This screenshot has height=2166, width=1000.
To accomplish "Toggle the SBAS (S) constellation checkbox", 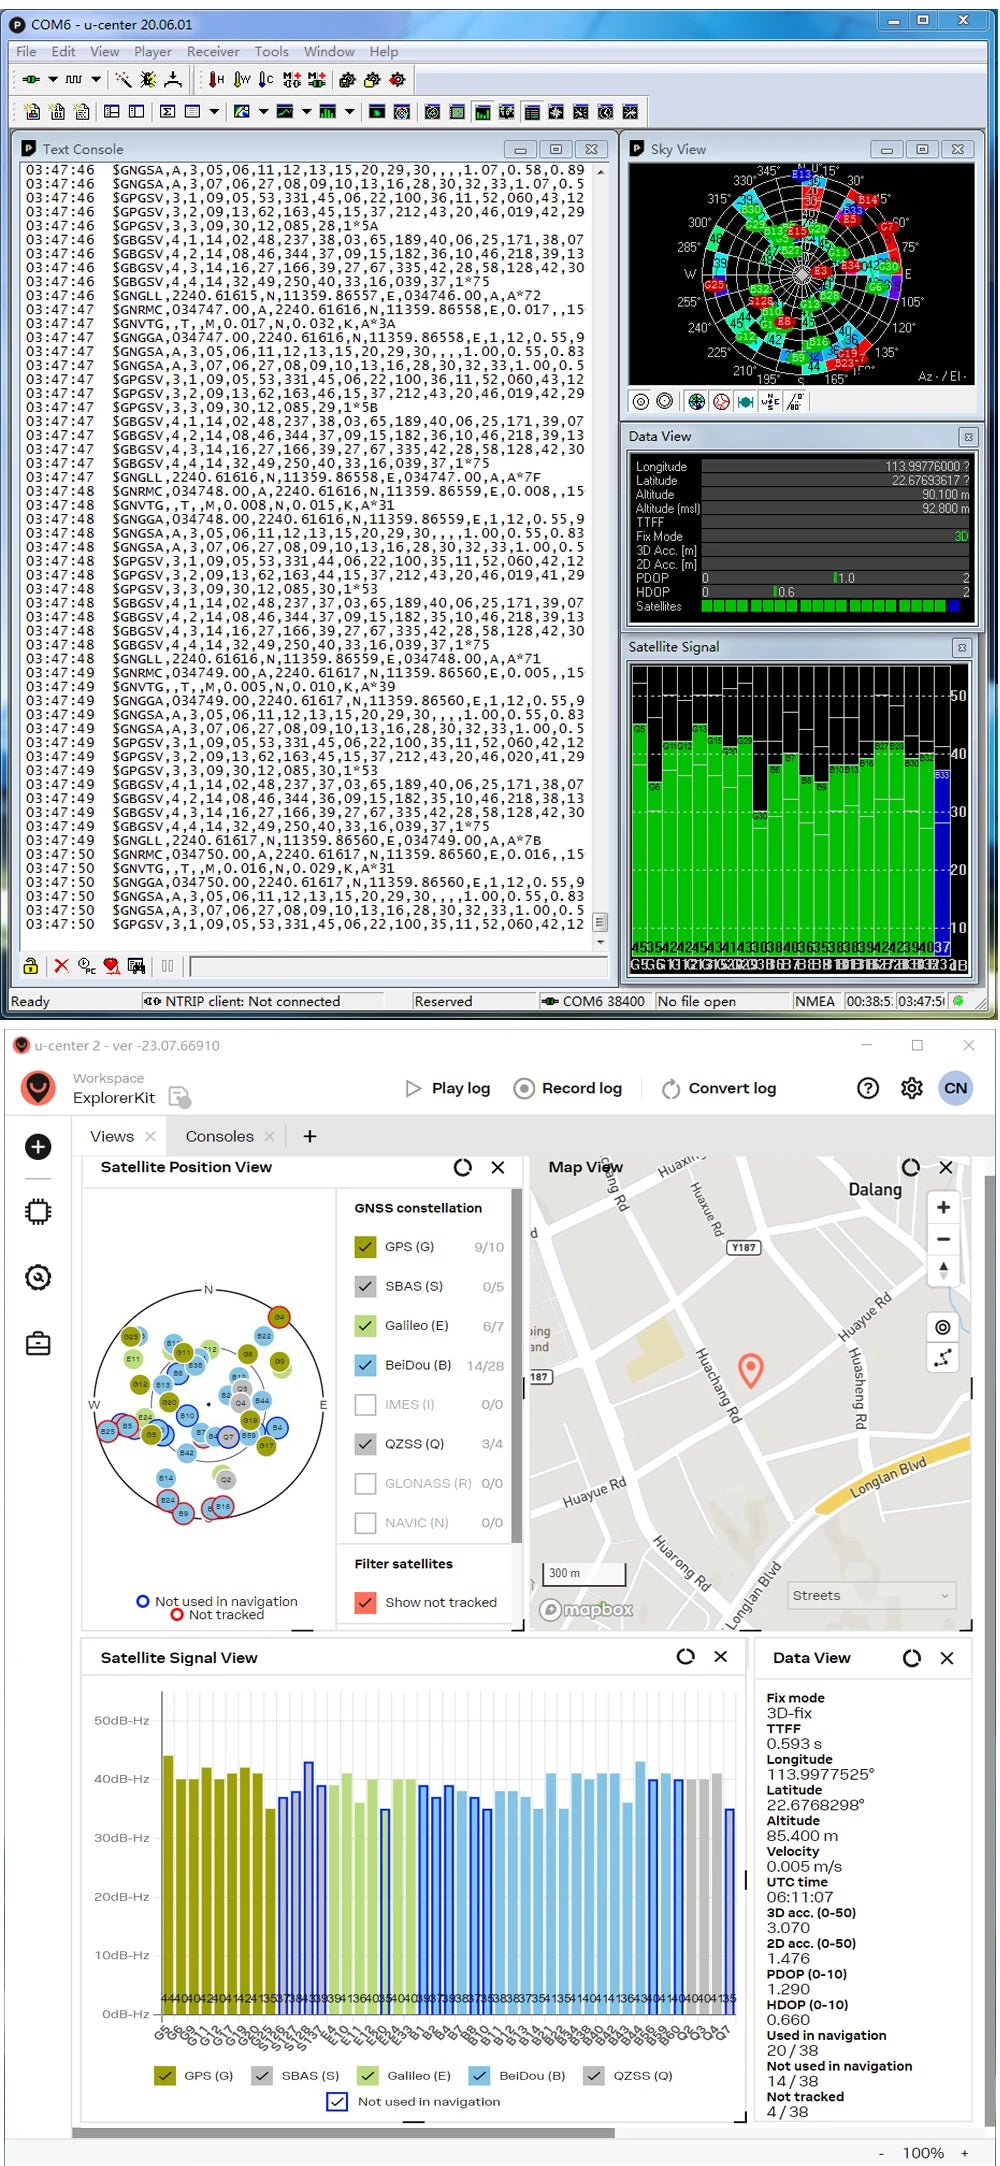I will pyautogui.click(x=365, y=1286).
